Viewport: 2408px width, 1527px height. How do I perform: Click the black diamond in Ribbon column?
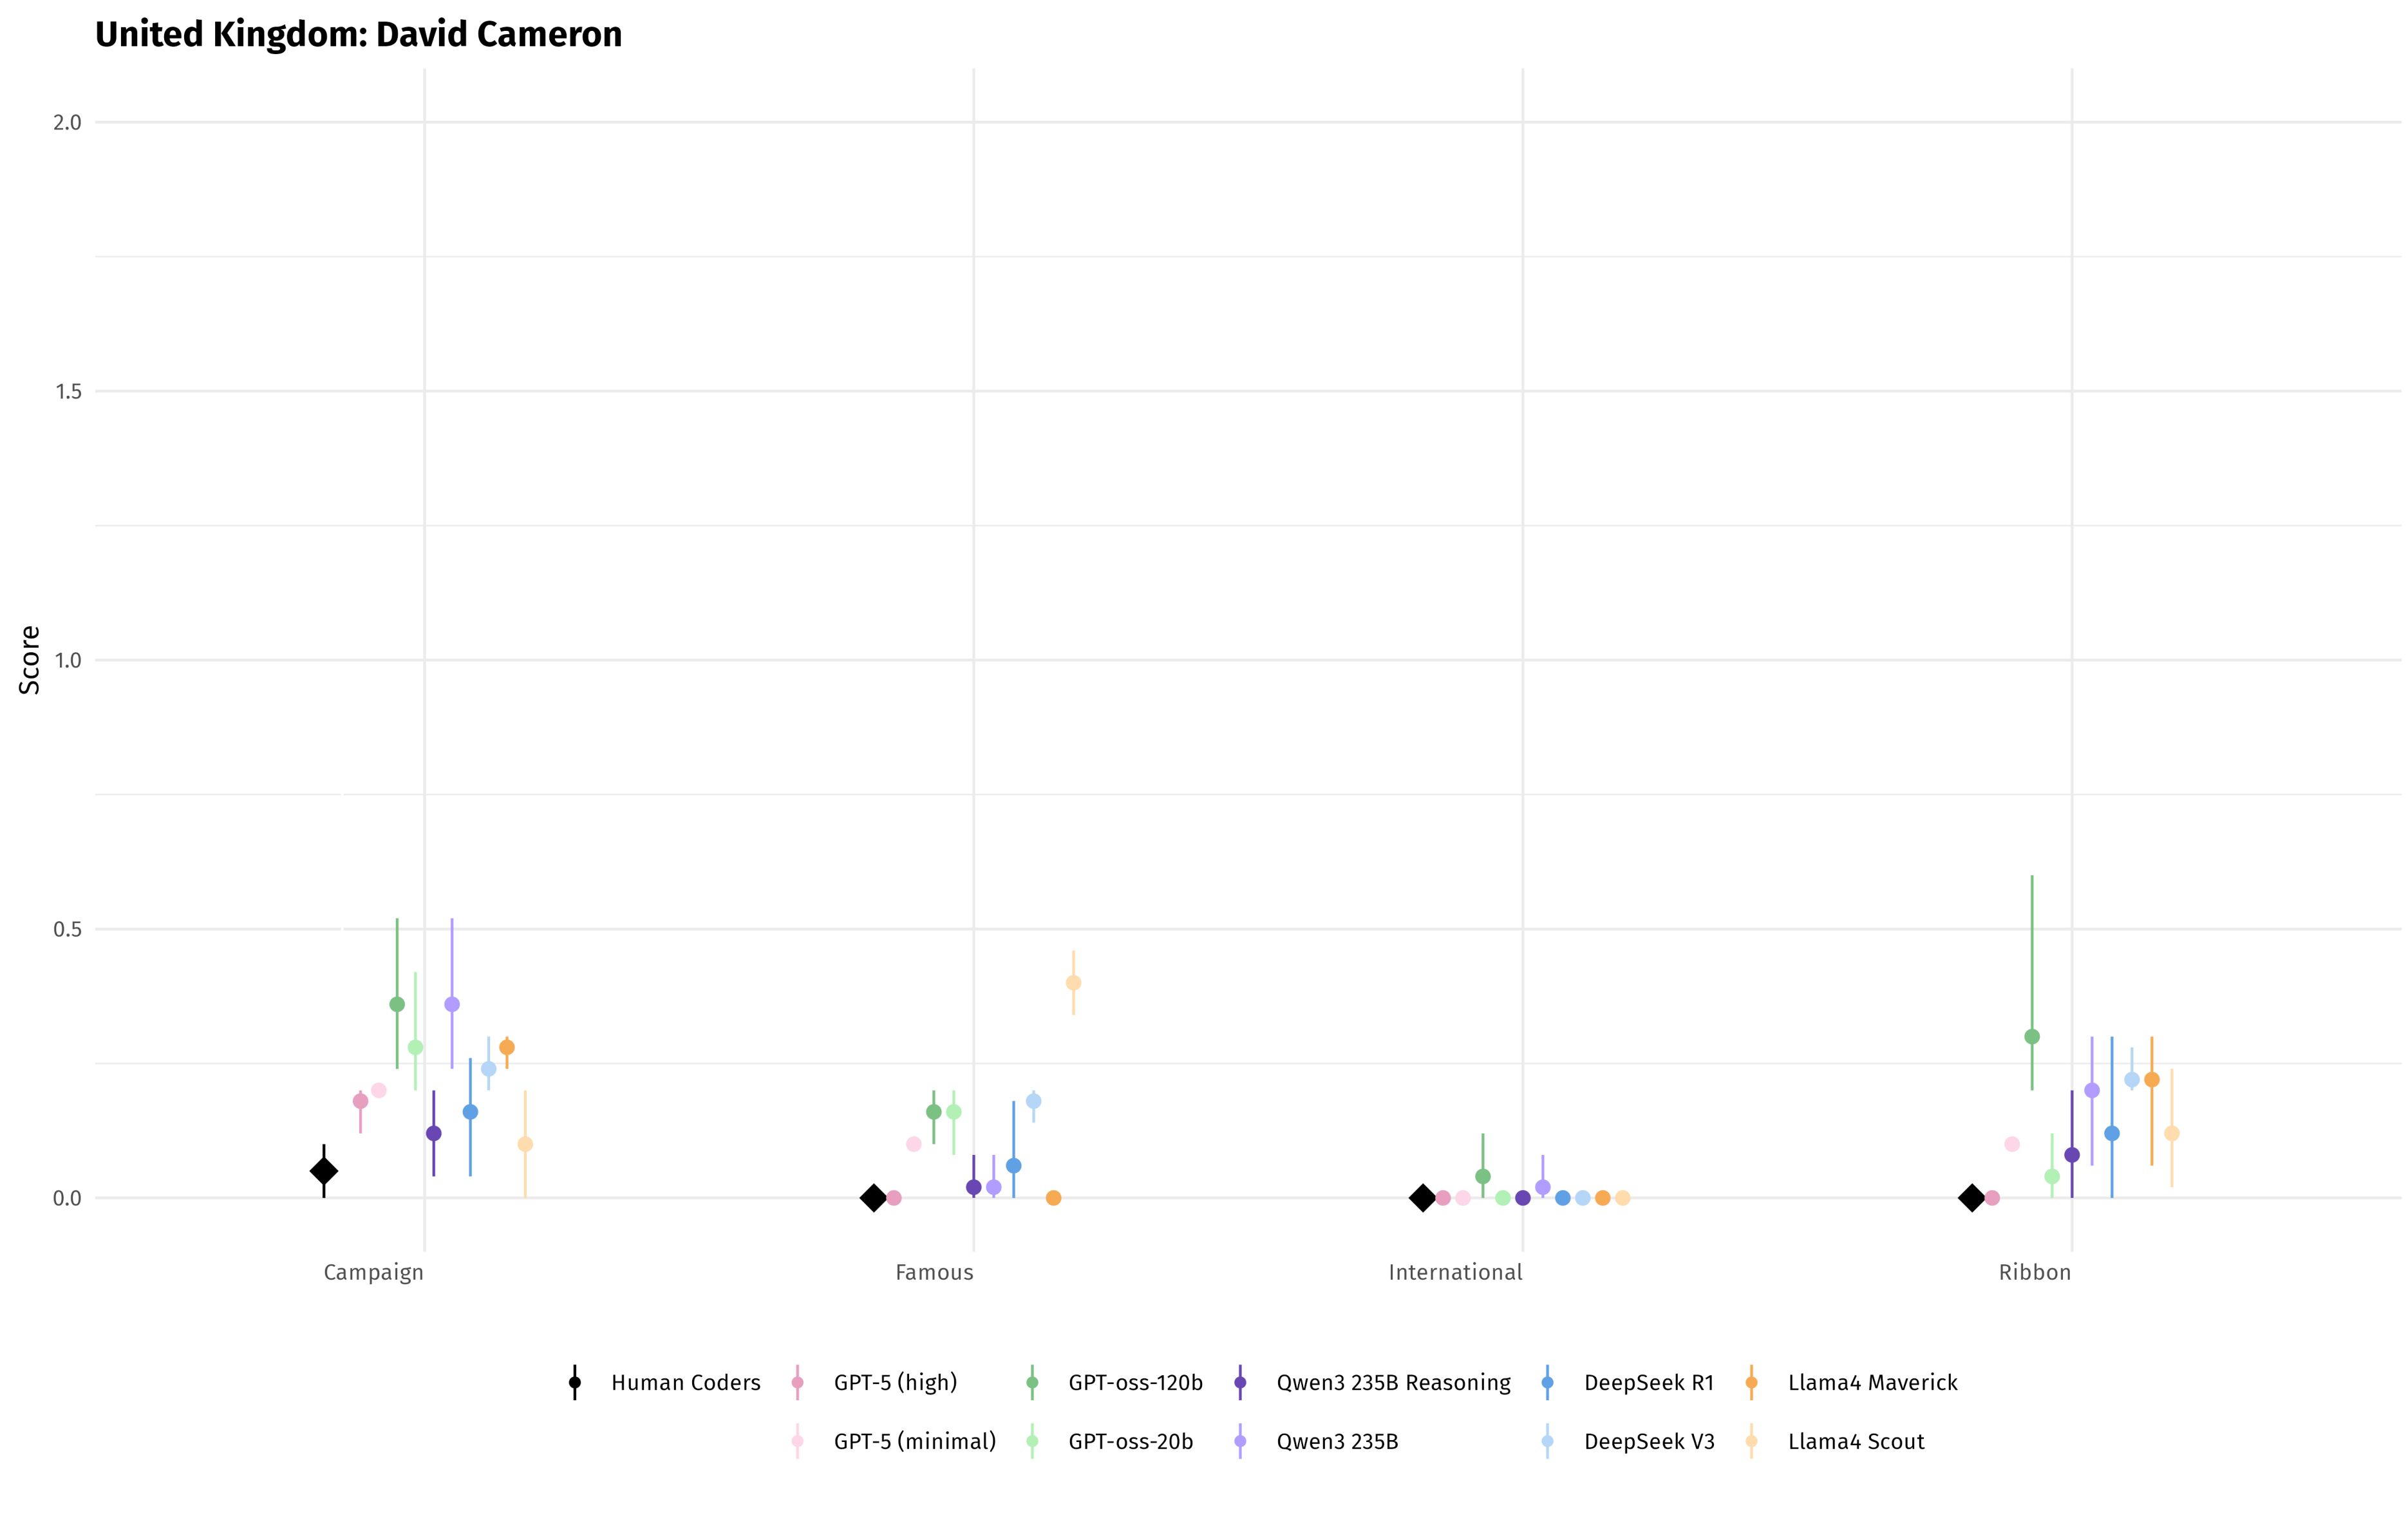point(1971,1198)
